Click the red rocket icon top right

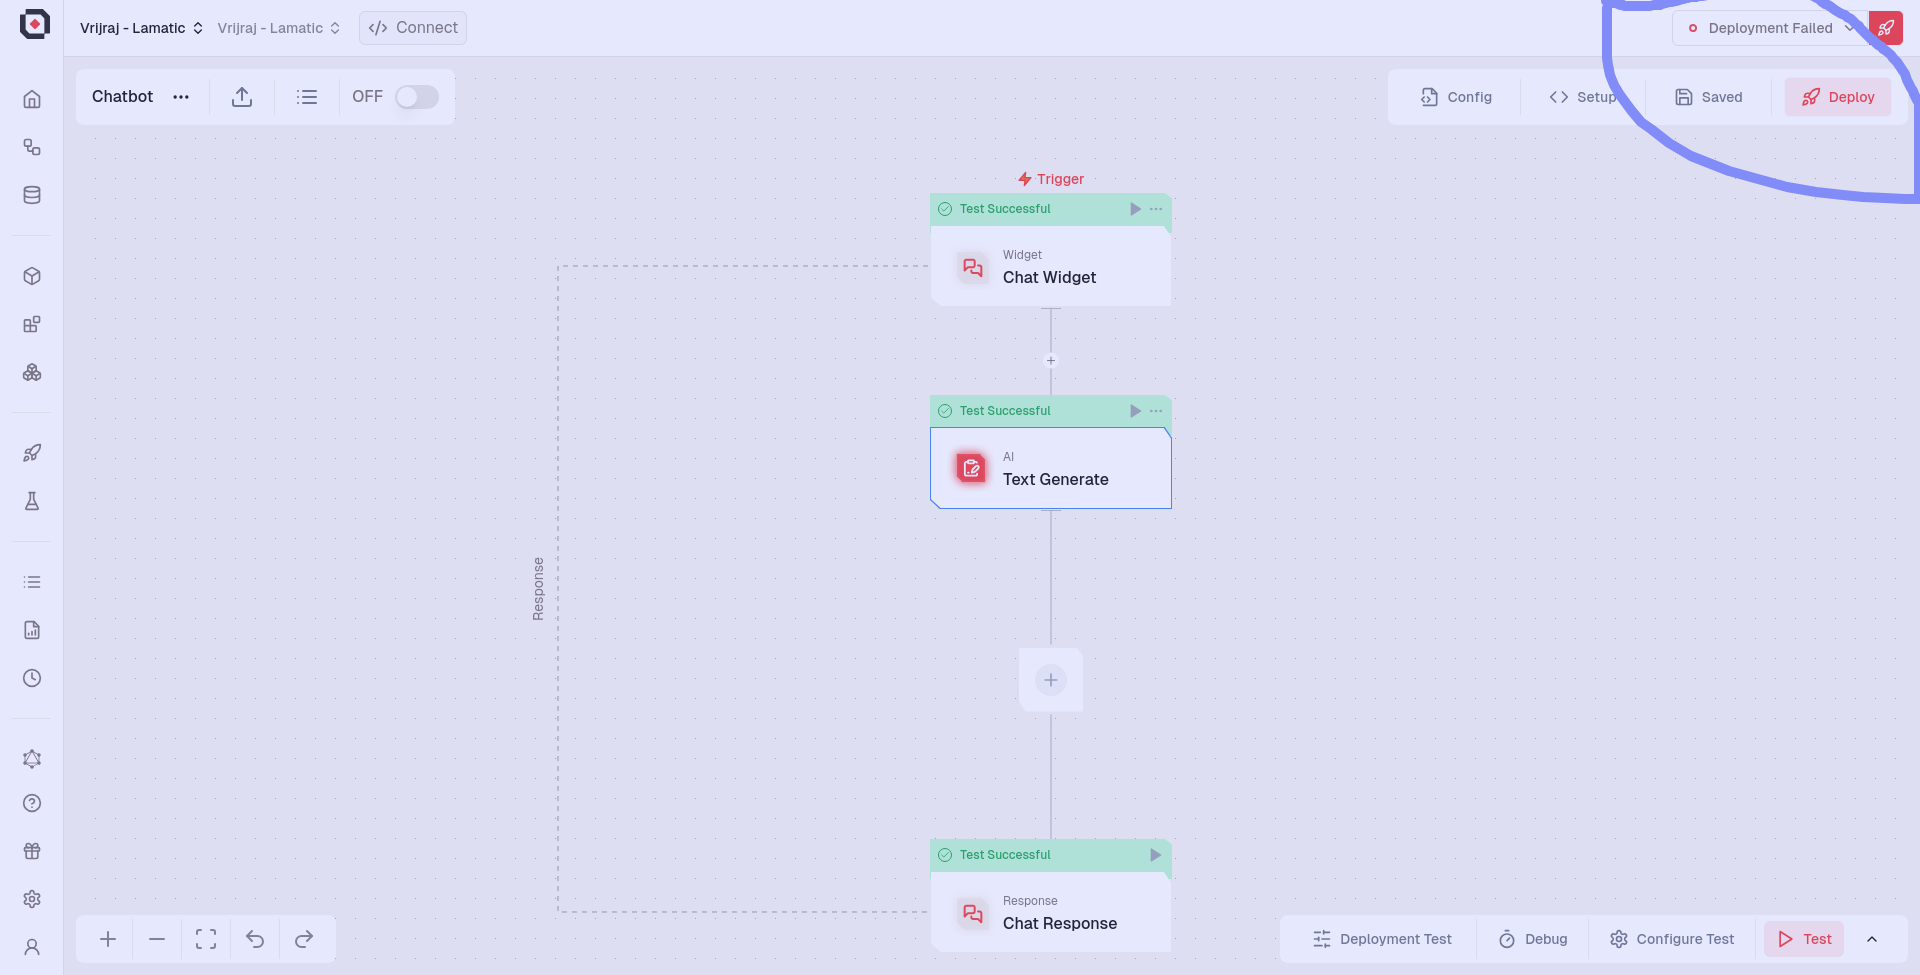tap(1885, 28)
